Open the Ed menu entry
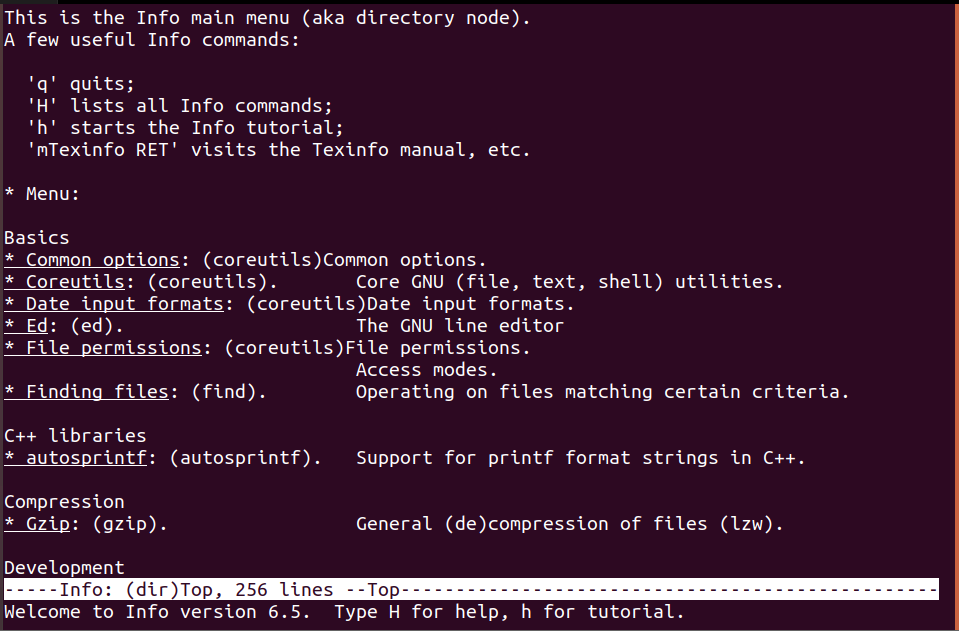959x631 pixels. point(26,326)
